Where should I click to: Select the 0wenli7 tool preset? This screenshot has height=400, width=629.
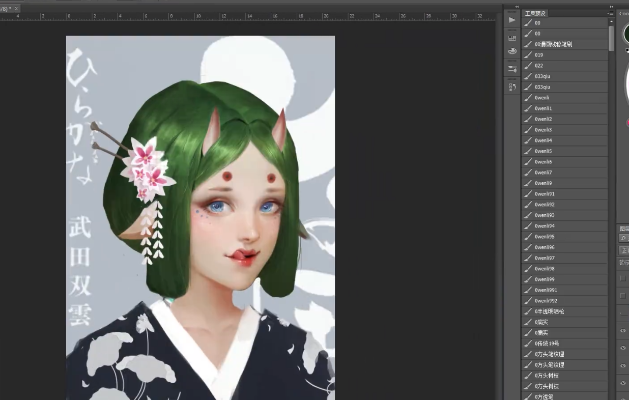[x=565, y=173]
